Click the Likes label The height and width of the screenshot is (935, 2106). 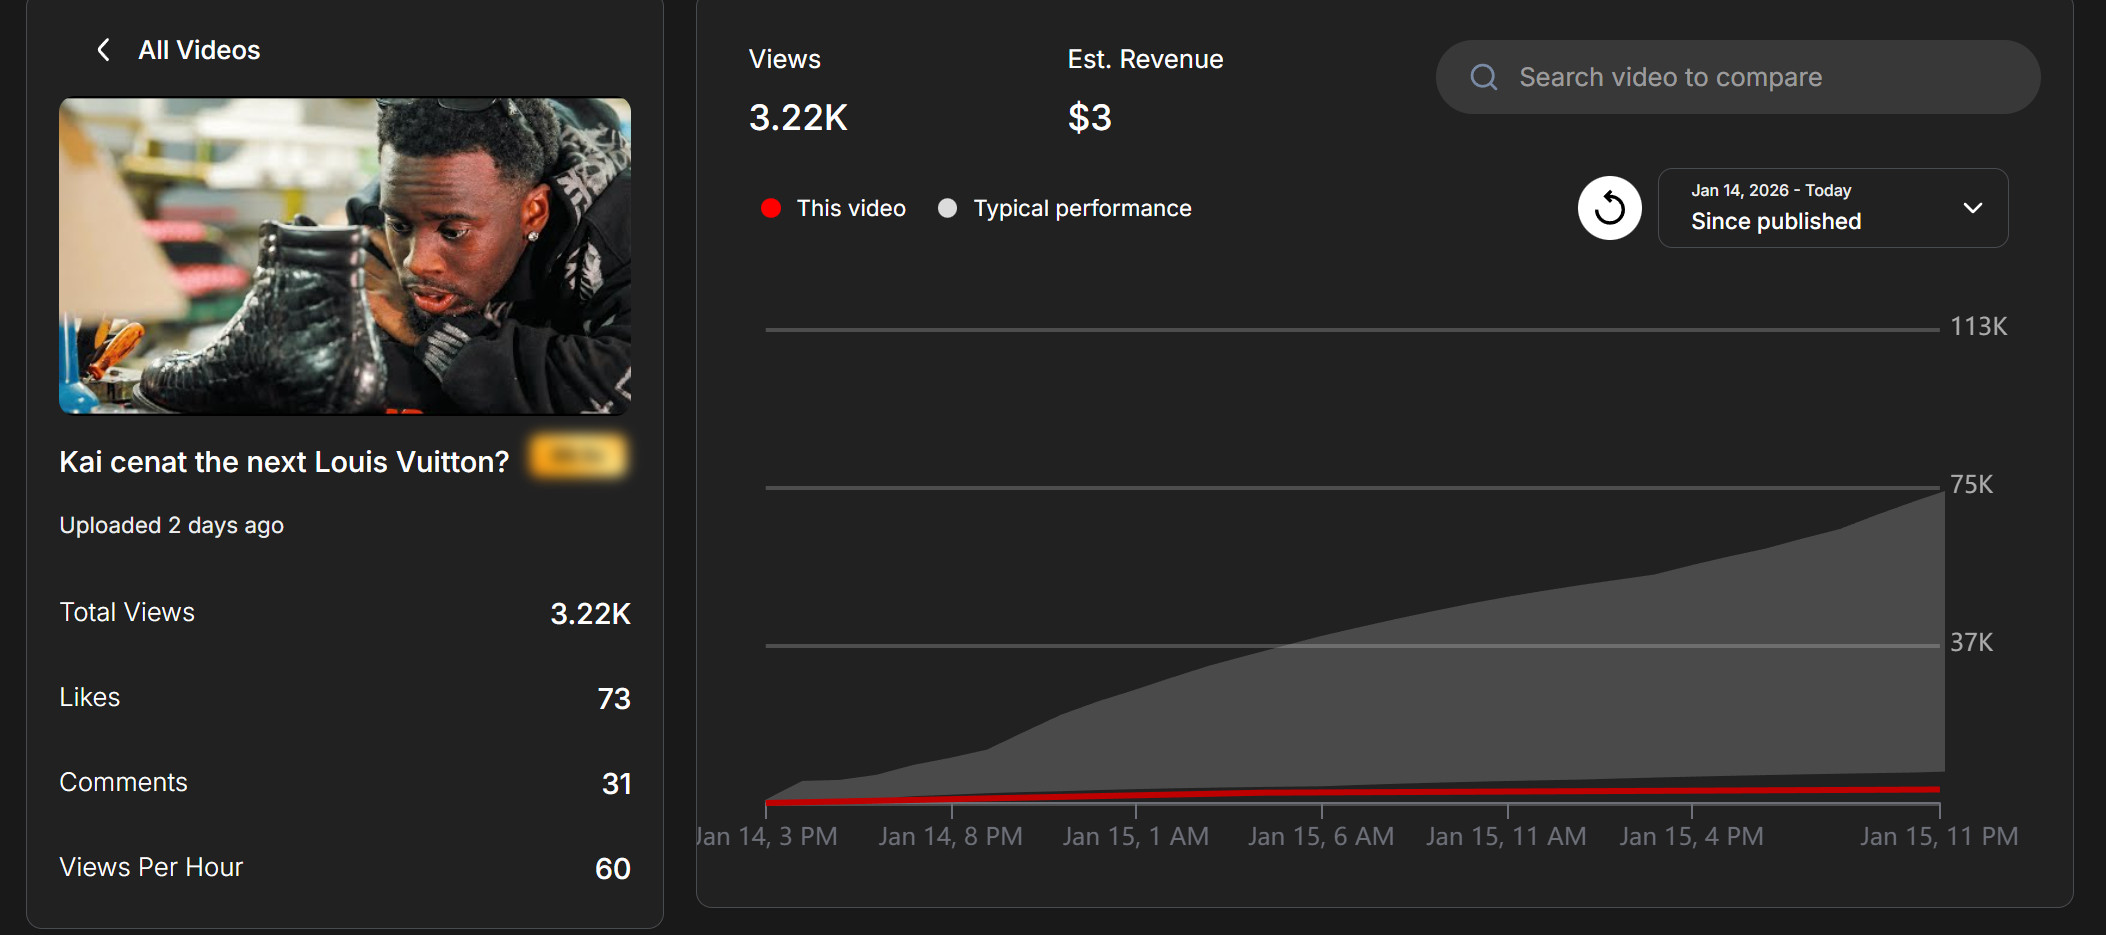(90, 697)
